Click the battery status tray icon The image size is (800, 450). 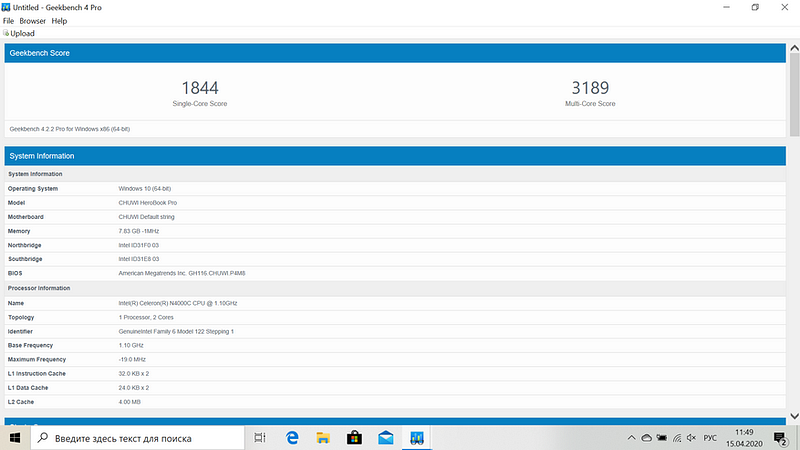(x=662, y=438)
